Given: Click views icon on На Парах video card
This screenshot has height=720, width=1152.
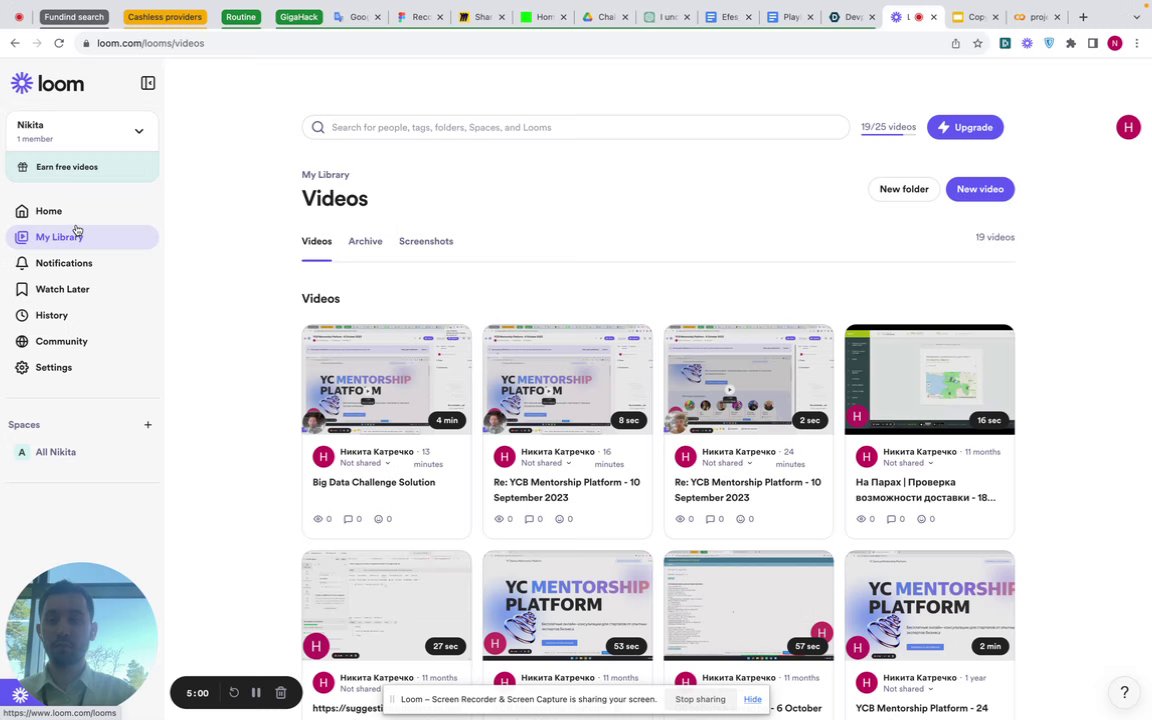Looking at the screenshot, I should click(861, 519).
